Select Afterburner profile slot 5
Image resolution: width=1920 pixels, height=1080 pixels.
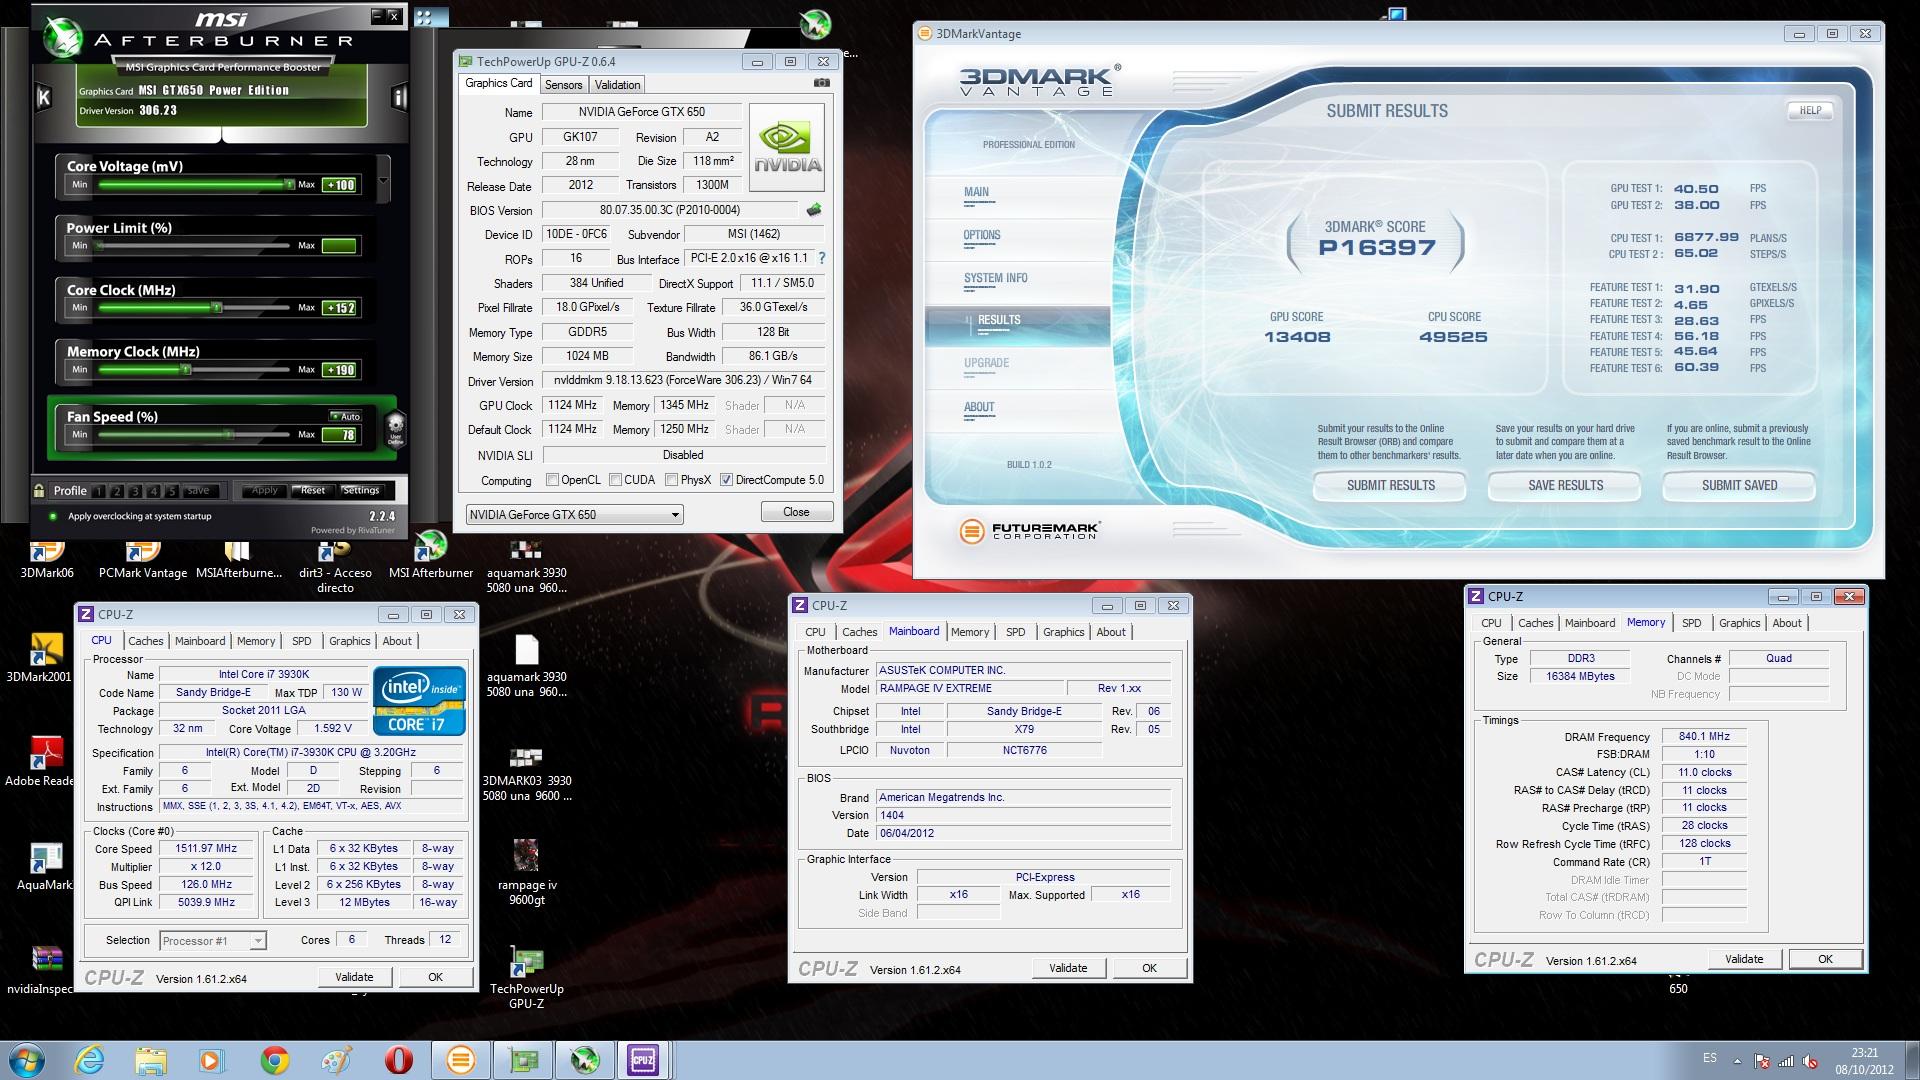171,491
